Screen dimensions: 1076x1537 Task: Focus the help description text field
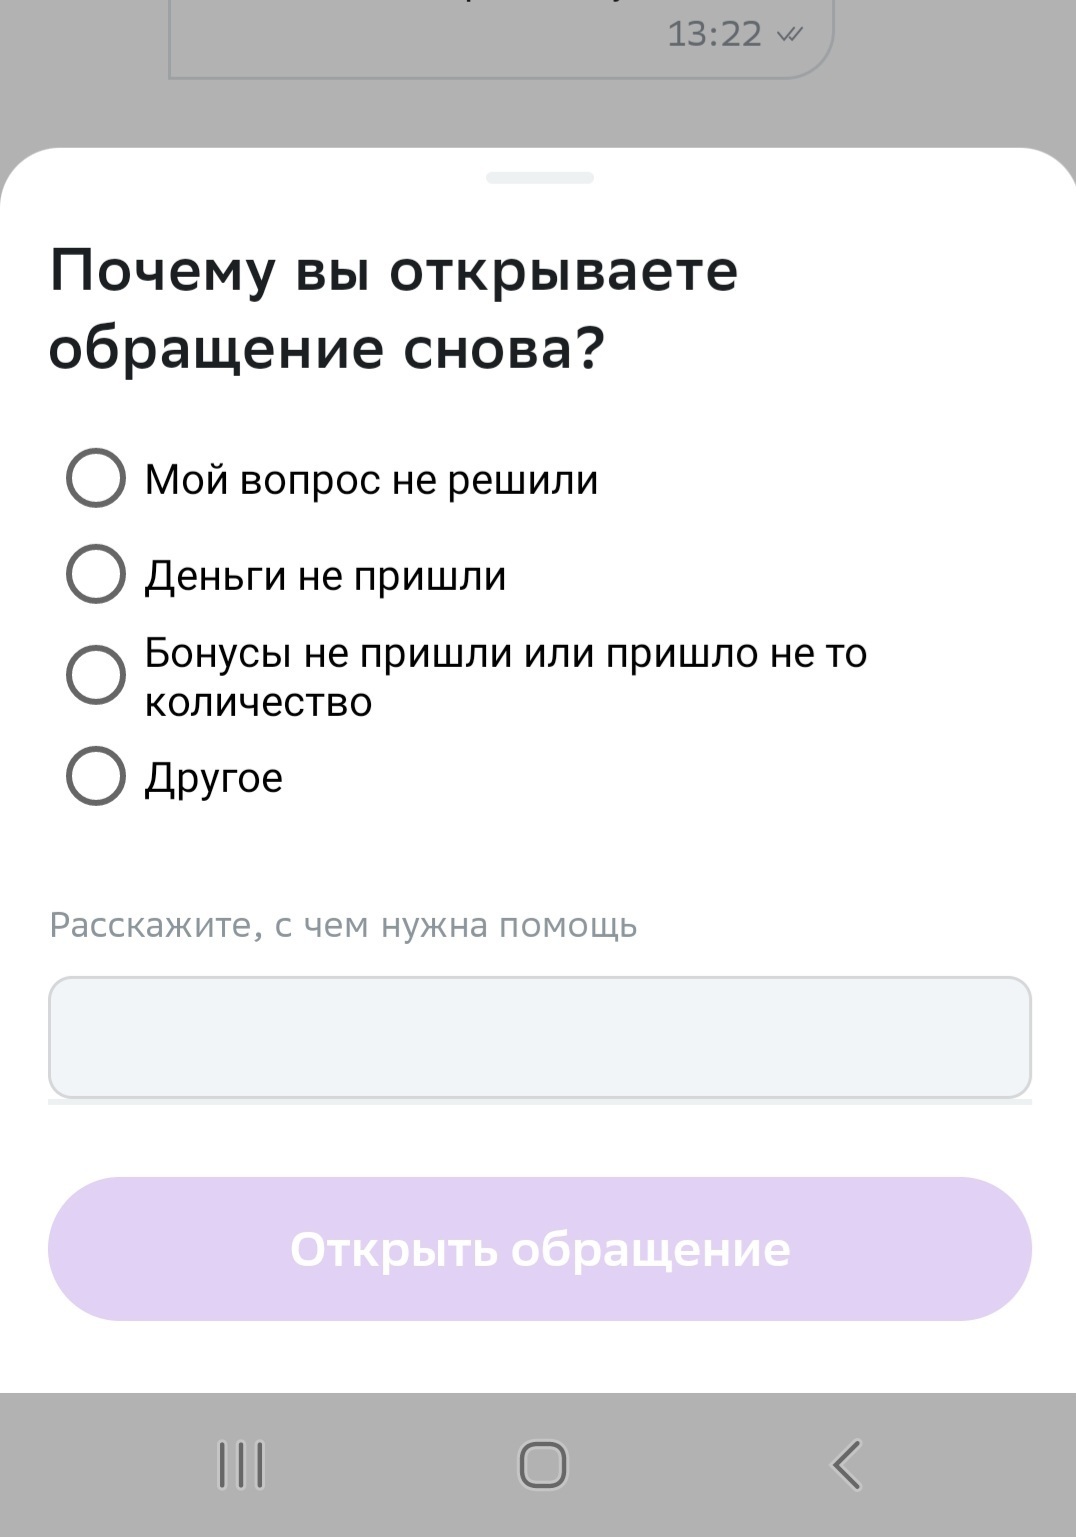[539, 1037]
